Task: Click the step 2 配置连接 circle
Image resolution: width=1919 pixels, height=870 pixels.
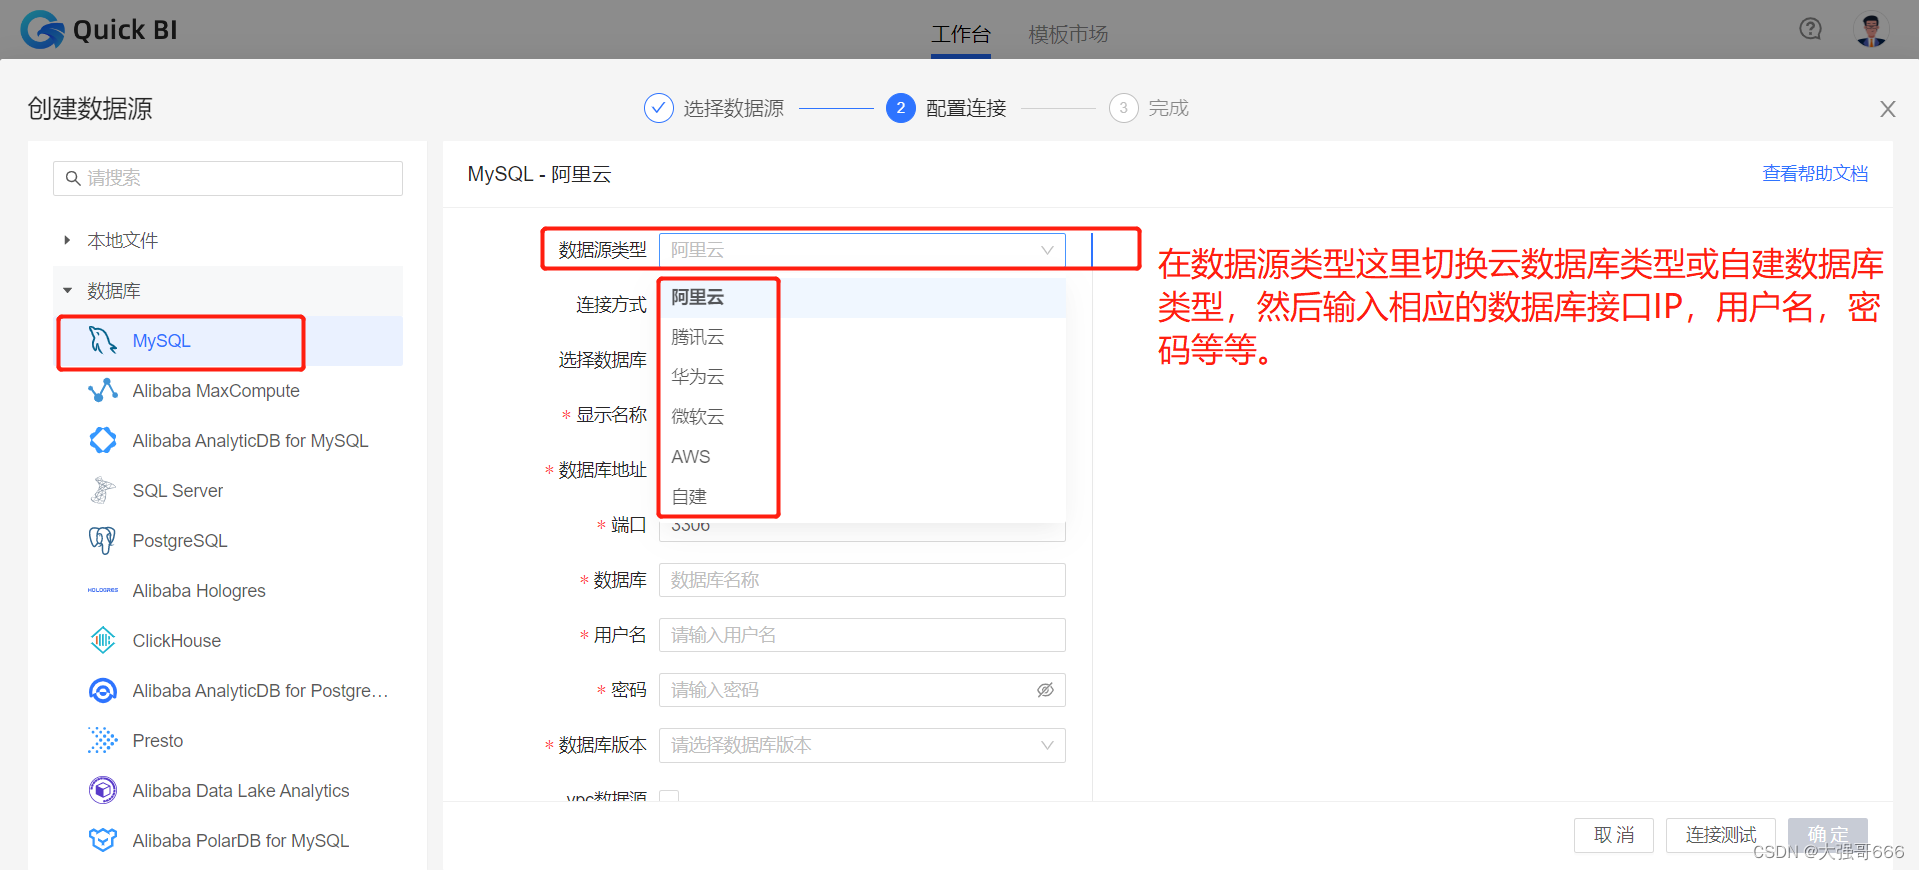Action: [900, 108]
